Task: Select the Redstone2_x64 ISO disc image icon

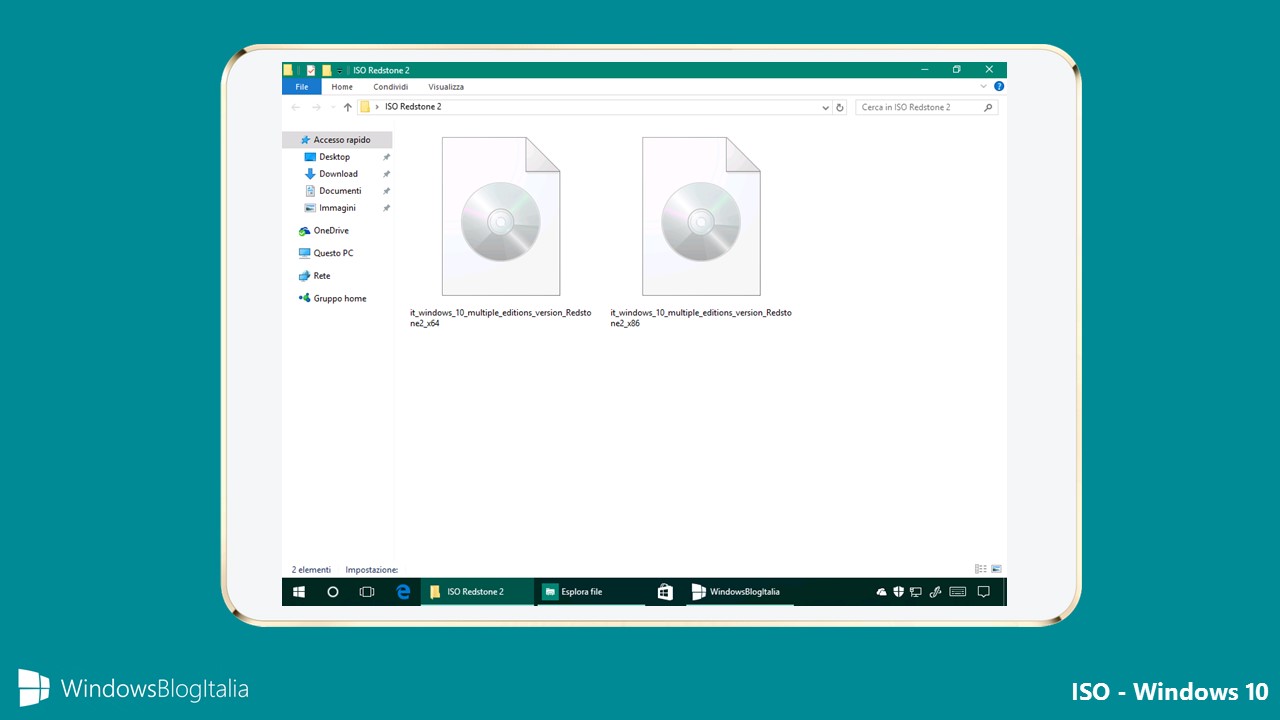Action: pos(501,216)
